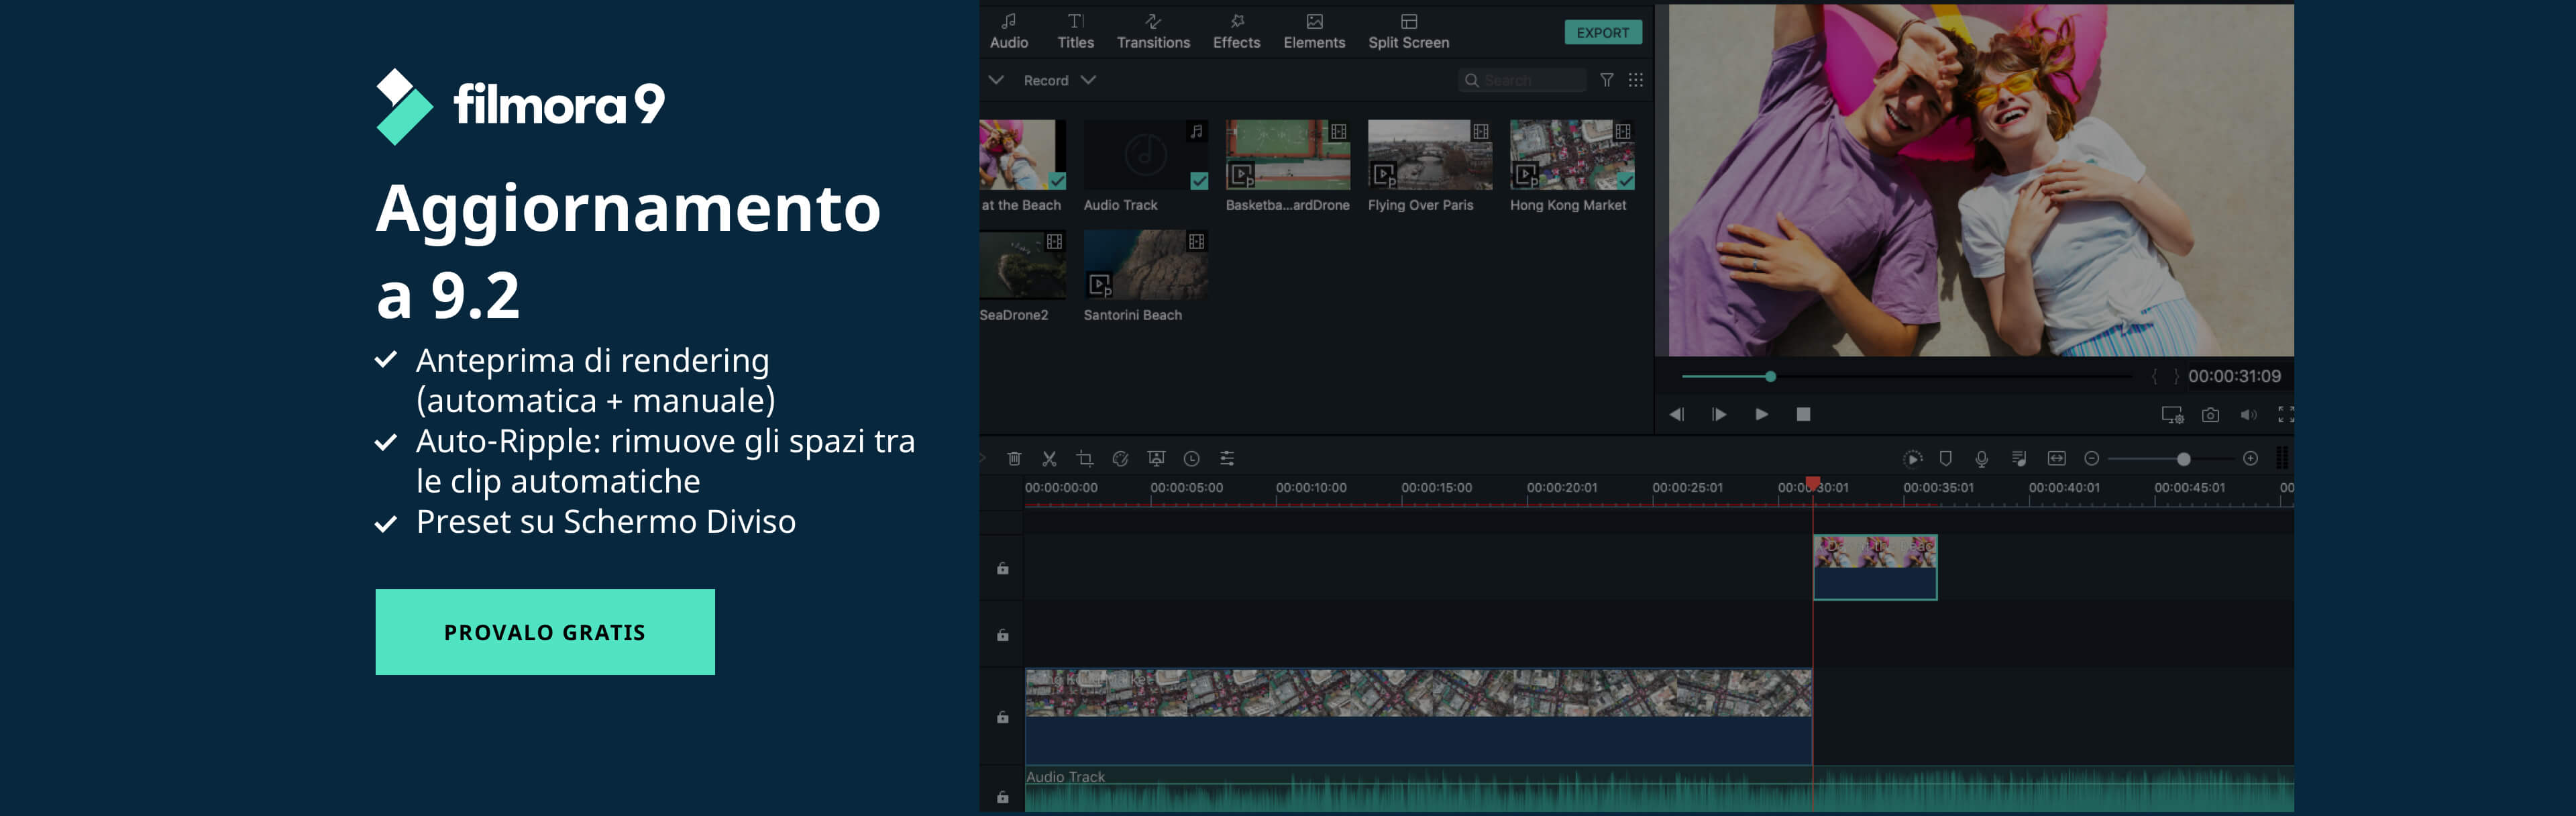Play the preview video
Screen dimensions: 2576x816
coord(1761,414)
